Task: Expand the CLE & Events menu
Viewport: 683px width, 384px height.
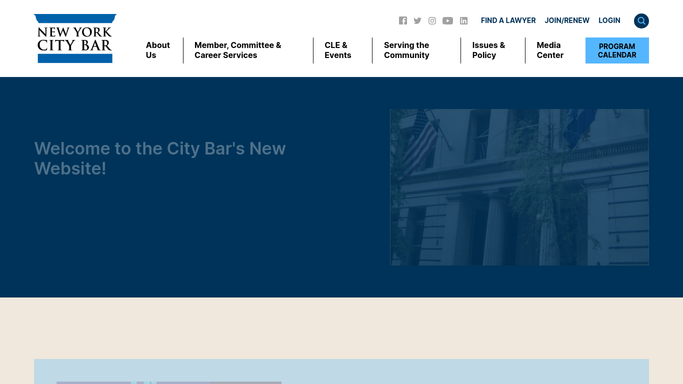Action: coord(338,50)
